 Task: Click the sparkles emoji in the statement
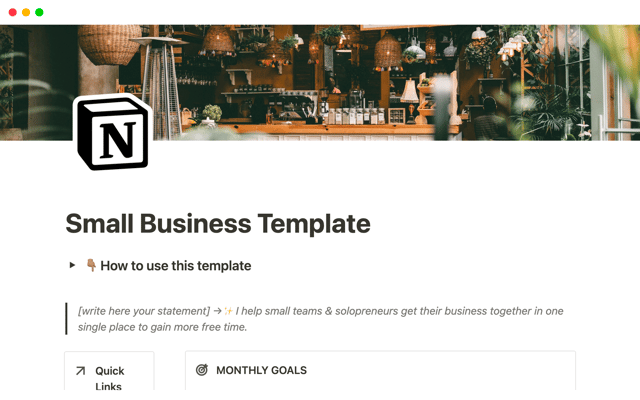pyautogui.click(x=228, y=311)
